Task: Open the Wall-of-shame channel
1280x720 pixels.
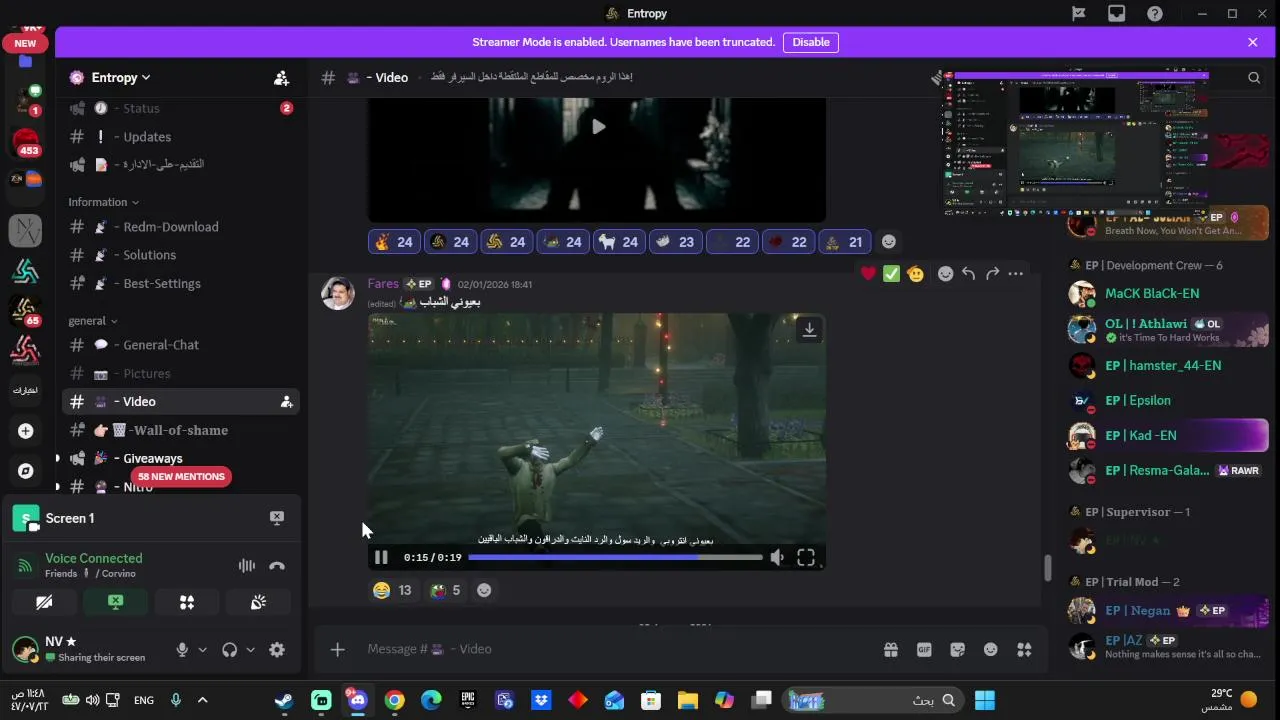Action: [x=180, y=430]
